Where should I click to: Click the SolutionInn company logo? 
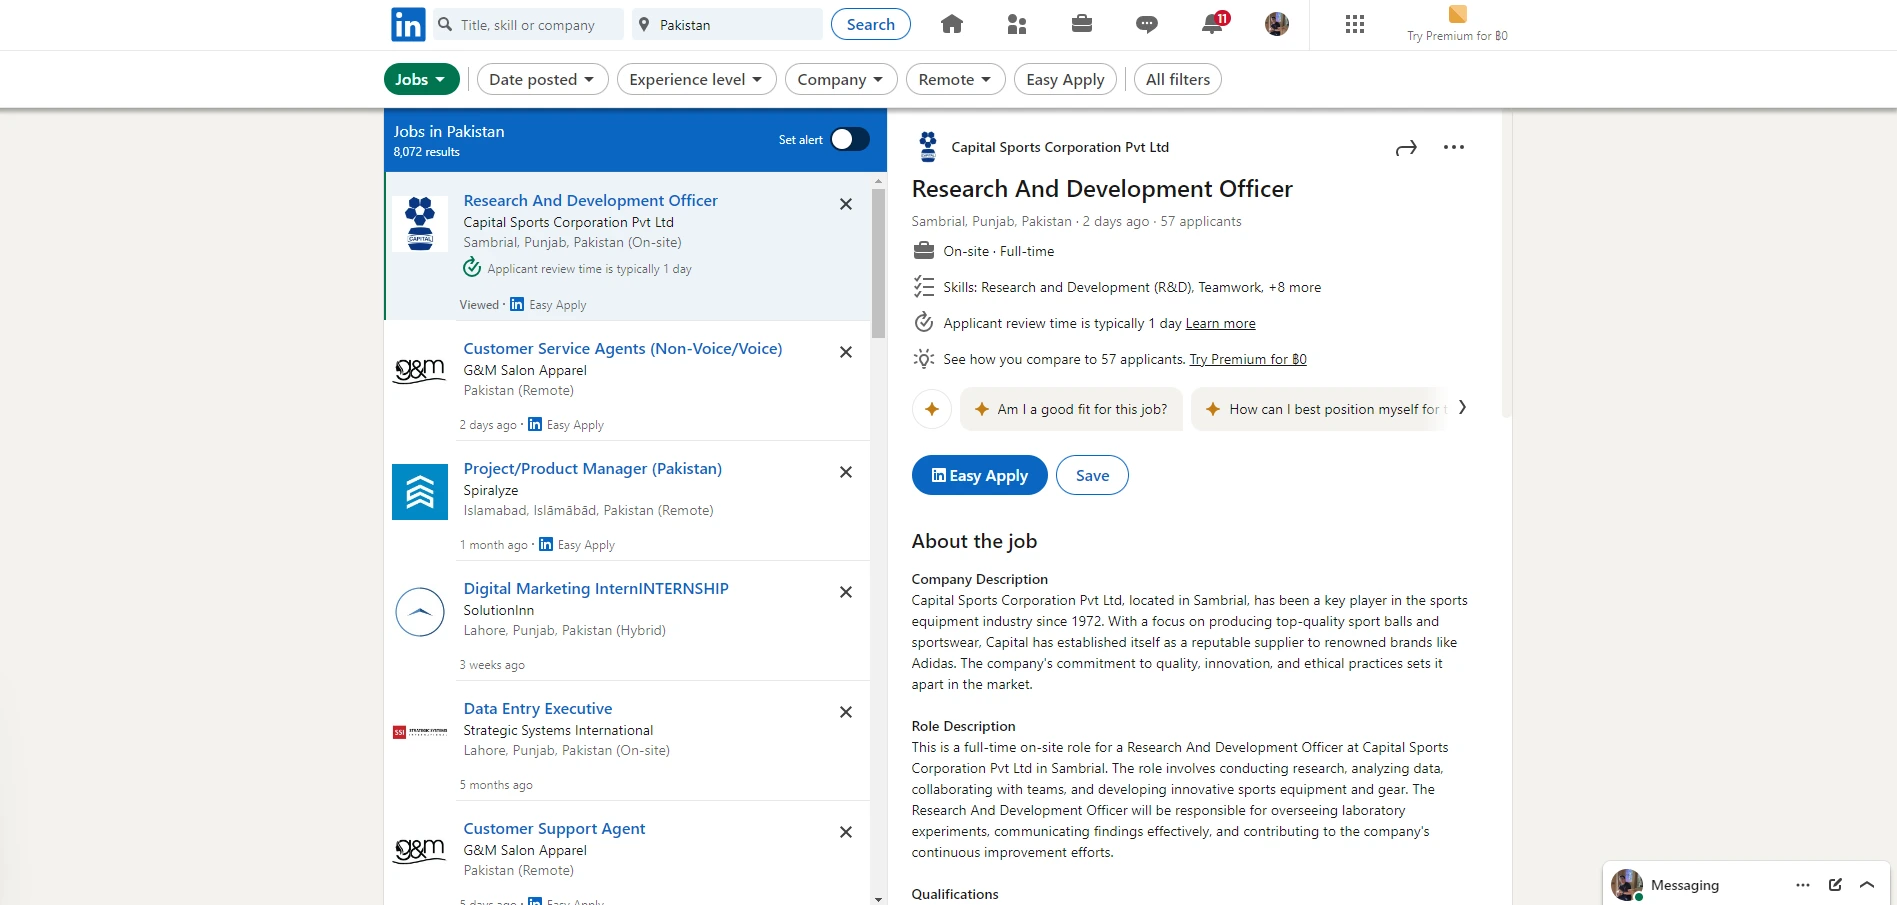[x=420, y=612]
